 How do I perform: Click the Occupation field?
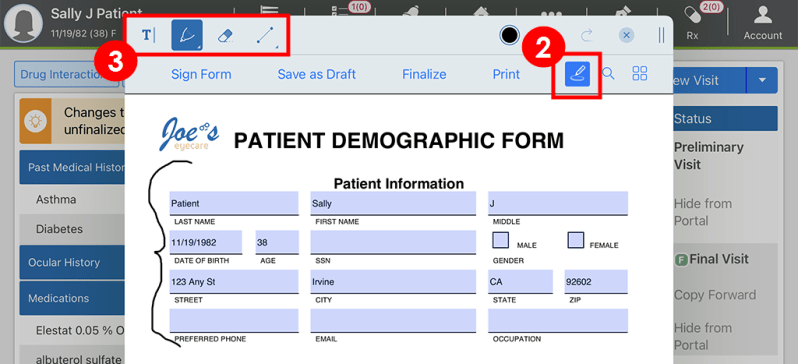558,320
